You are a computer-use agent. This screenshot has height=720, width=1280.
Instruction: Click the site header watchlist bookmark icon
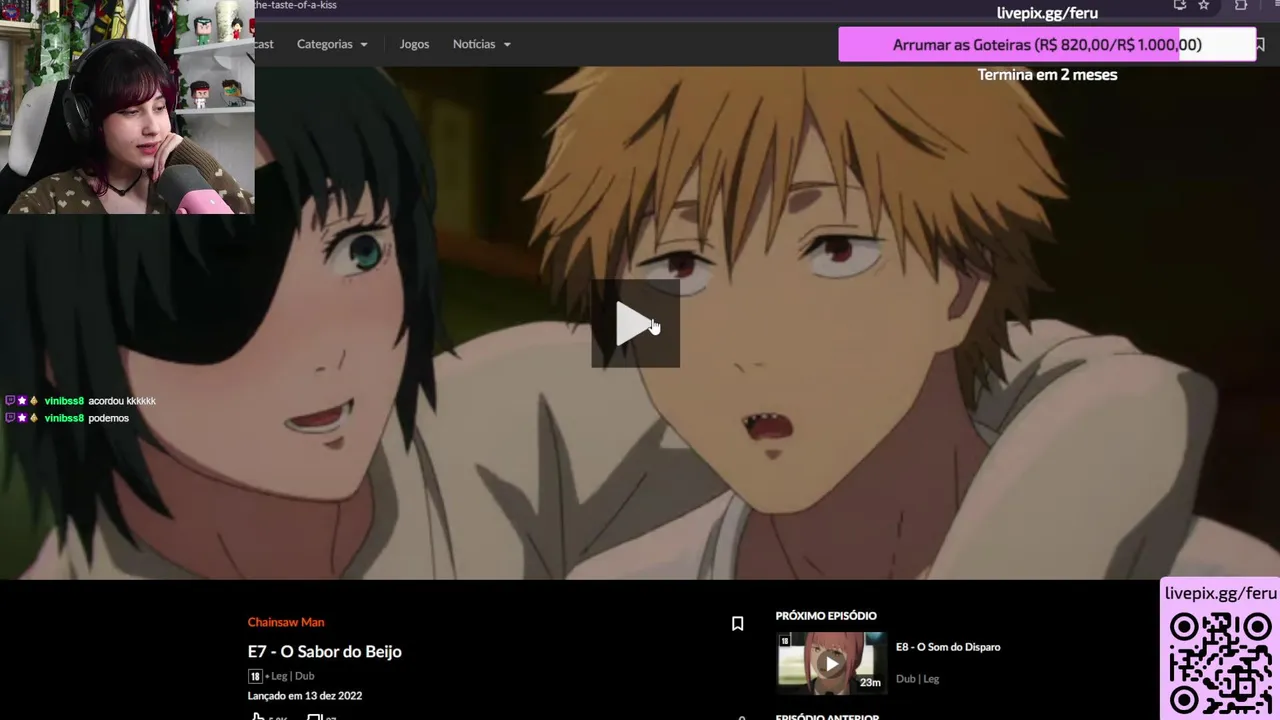[1260, 44]
